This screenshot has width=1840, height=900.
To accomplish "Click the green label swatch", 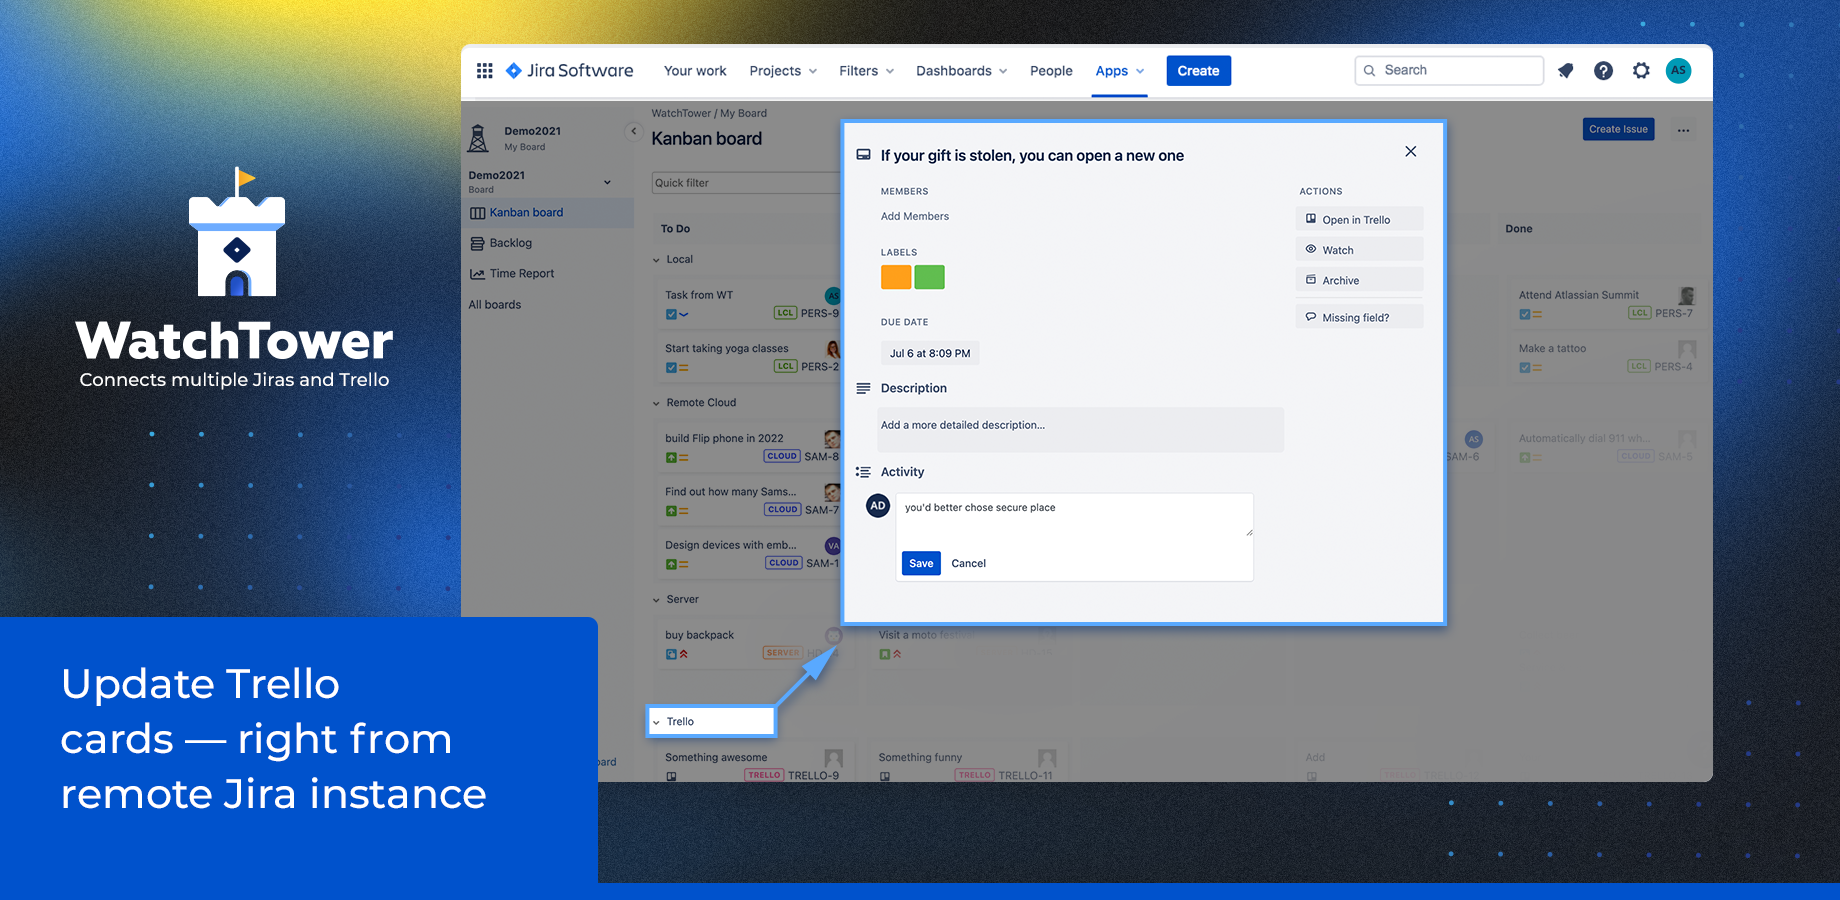I will (929, 277).
